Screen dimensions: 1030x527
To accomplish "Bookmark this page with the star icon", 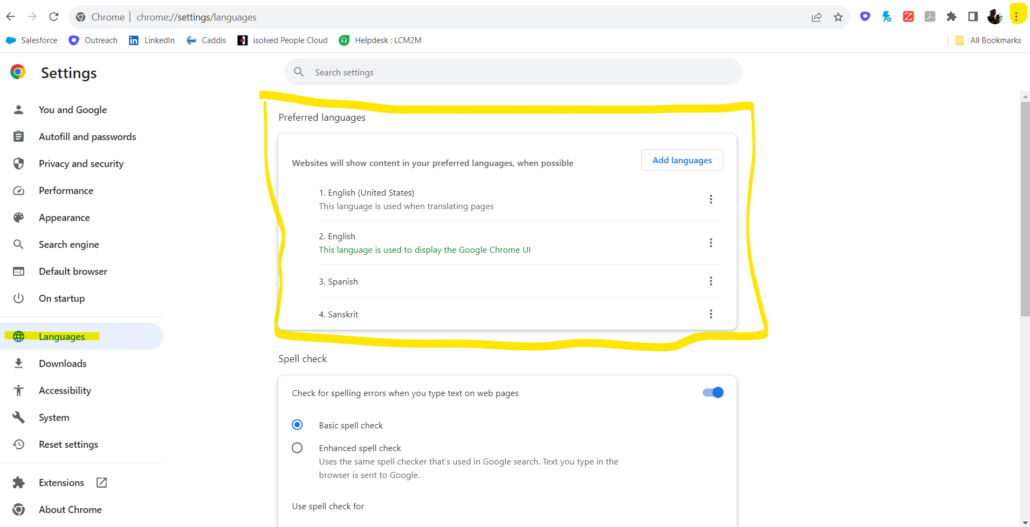I will click(838, 17).
